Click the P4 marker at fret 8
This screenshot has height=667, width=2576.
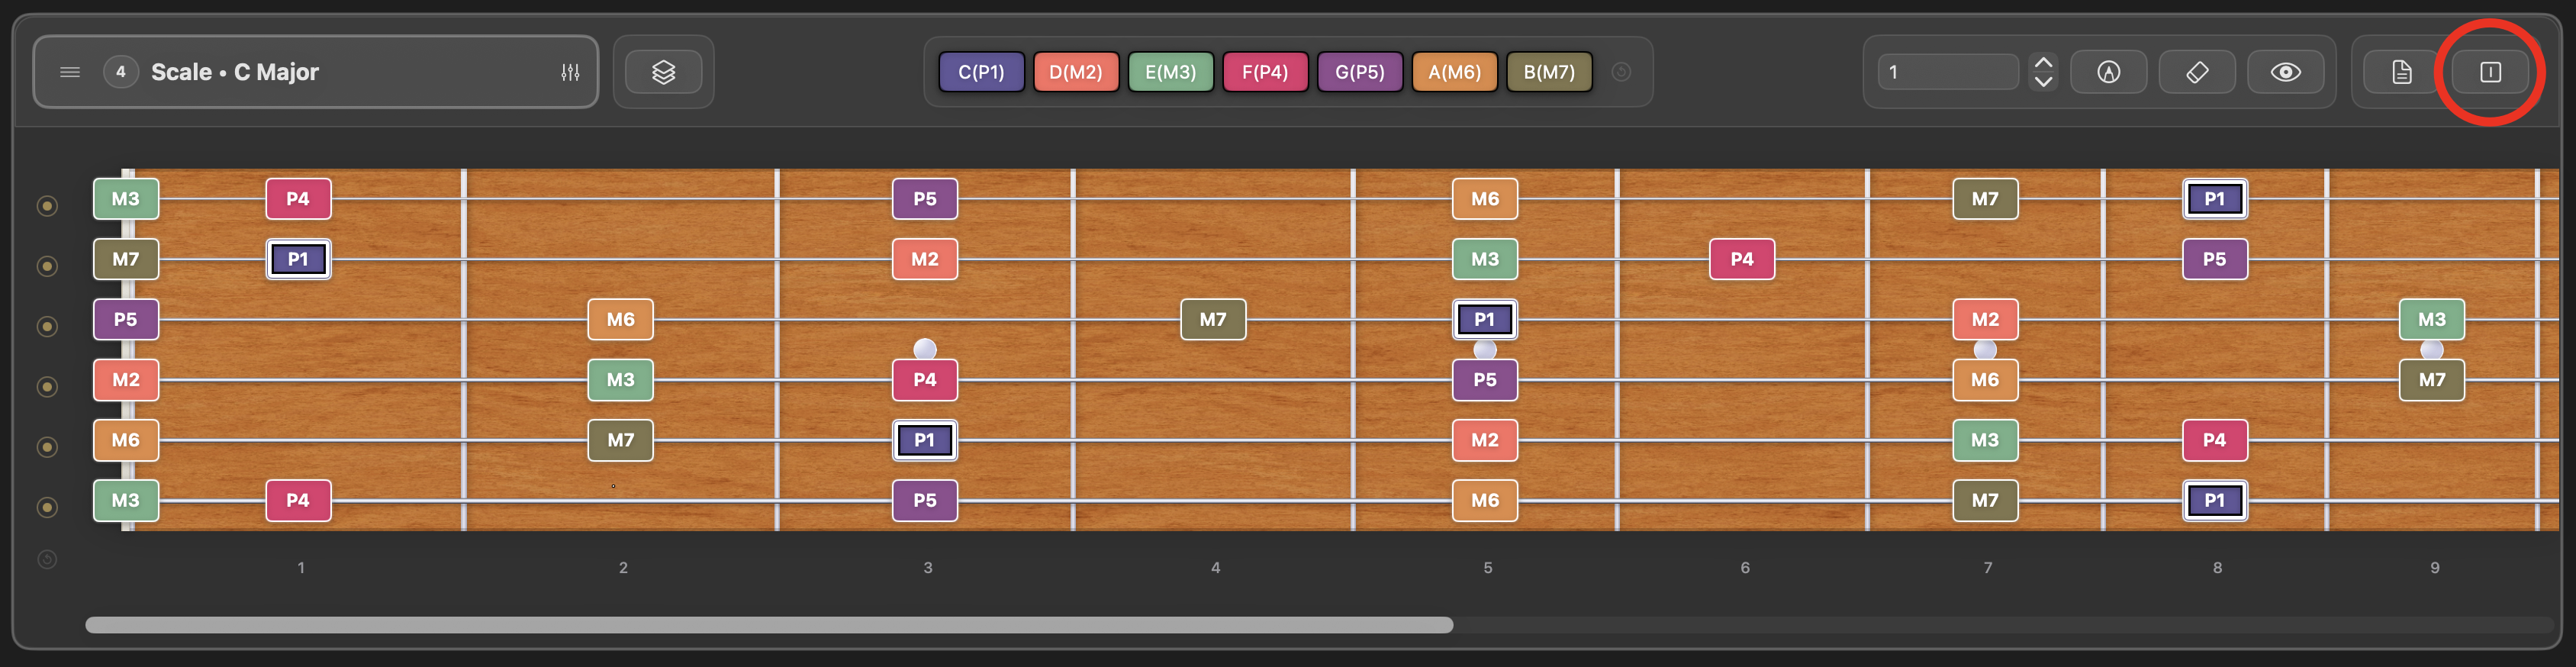coord(2215,440)
